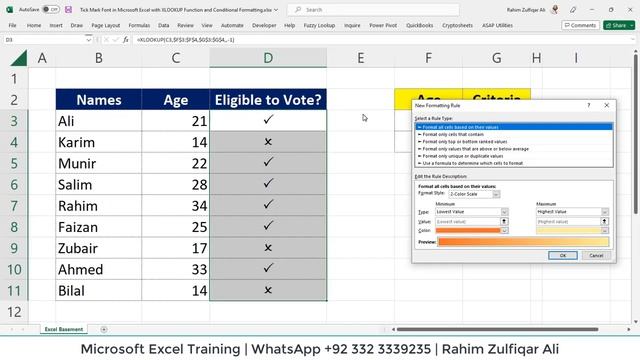Switch to the Developer ribbon tab
The width and height of the screenshot is (640, 360).
coord(264,25)
